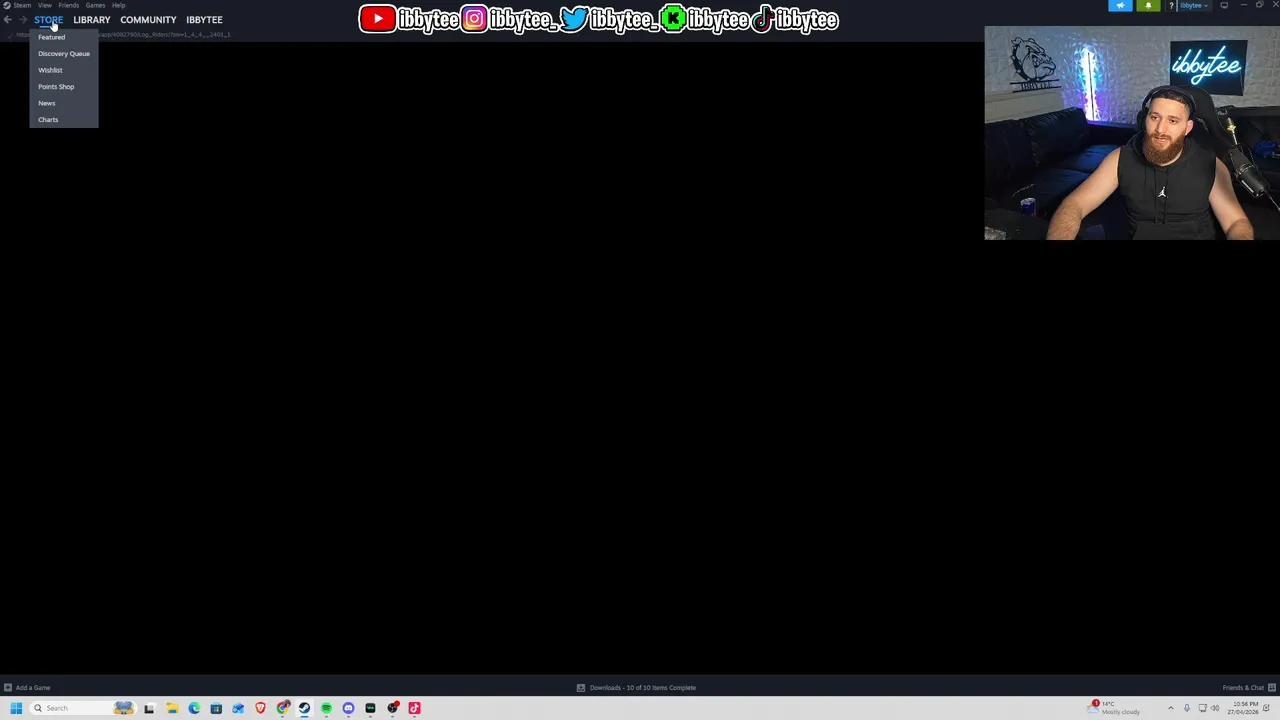
Task: Click the microphone tray icon
Action: pos(1187,708)
